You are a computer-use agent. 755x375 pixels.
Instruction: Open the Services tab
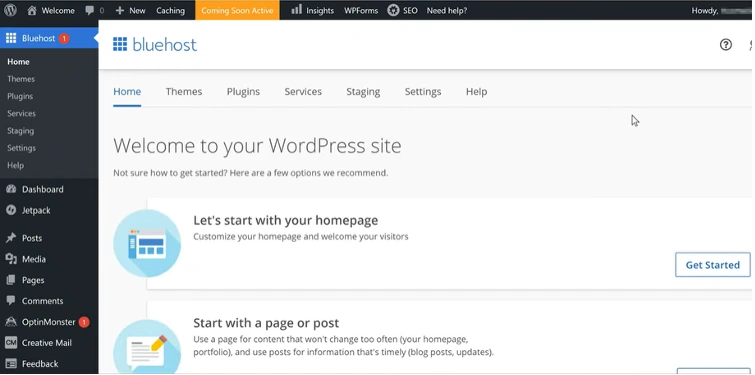click(x=303, y=91)
